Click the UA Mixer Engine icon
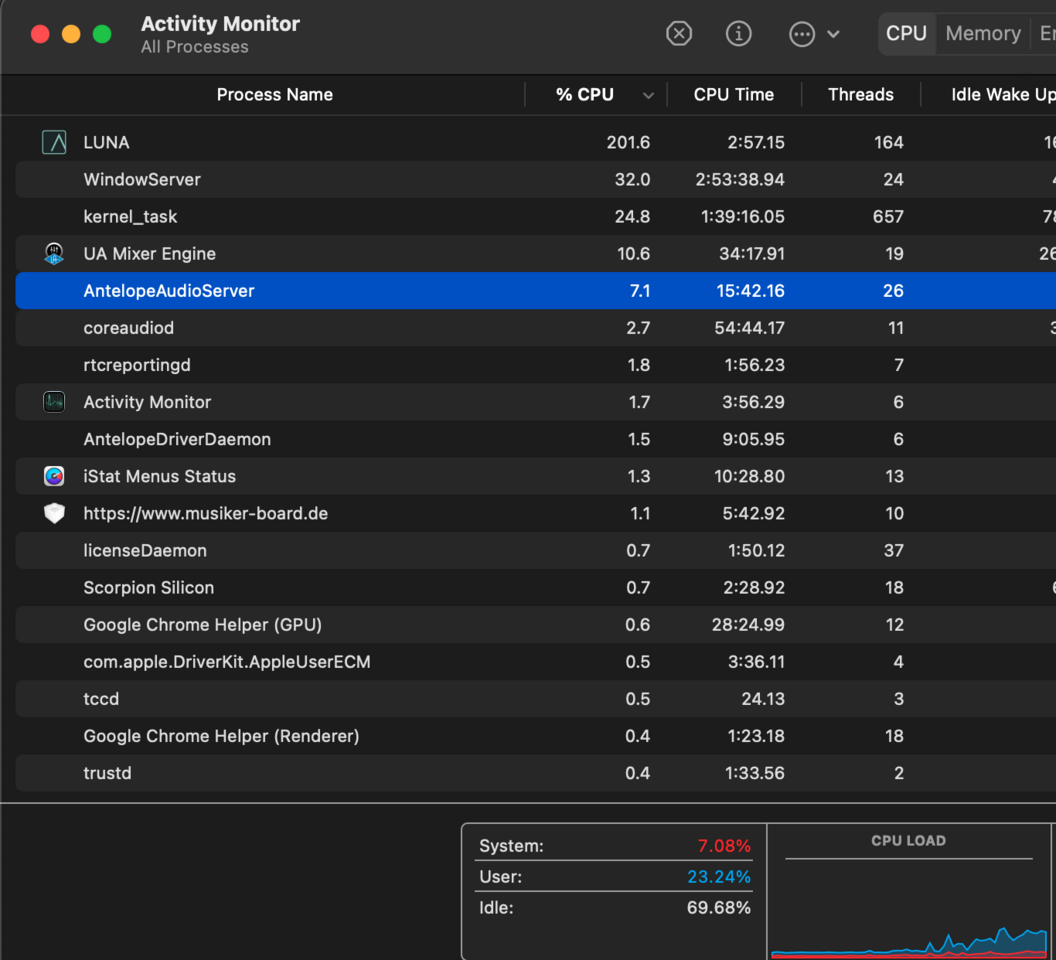The height and width of the screenshot is (960, 1056). point(54,253)
